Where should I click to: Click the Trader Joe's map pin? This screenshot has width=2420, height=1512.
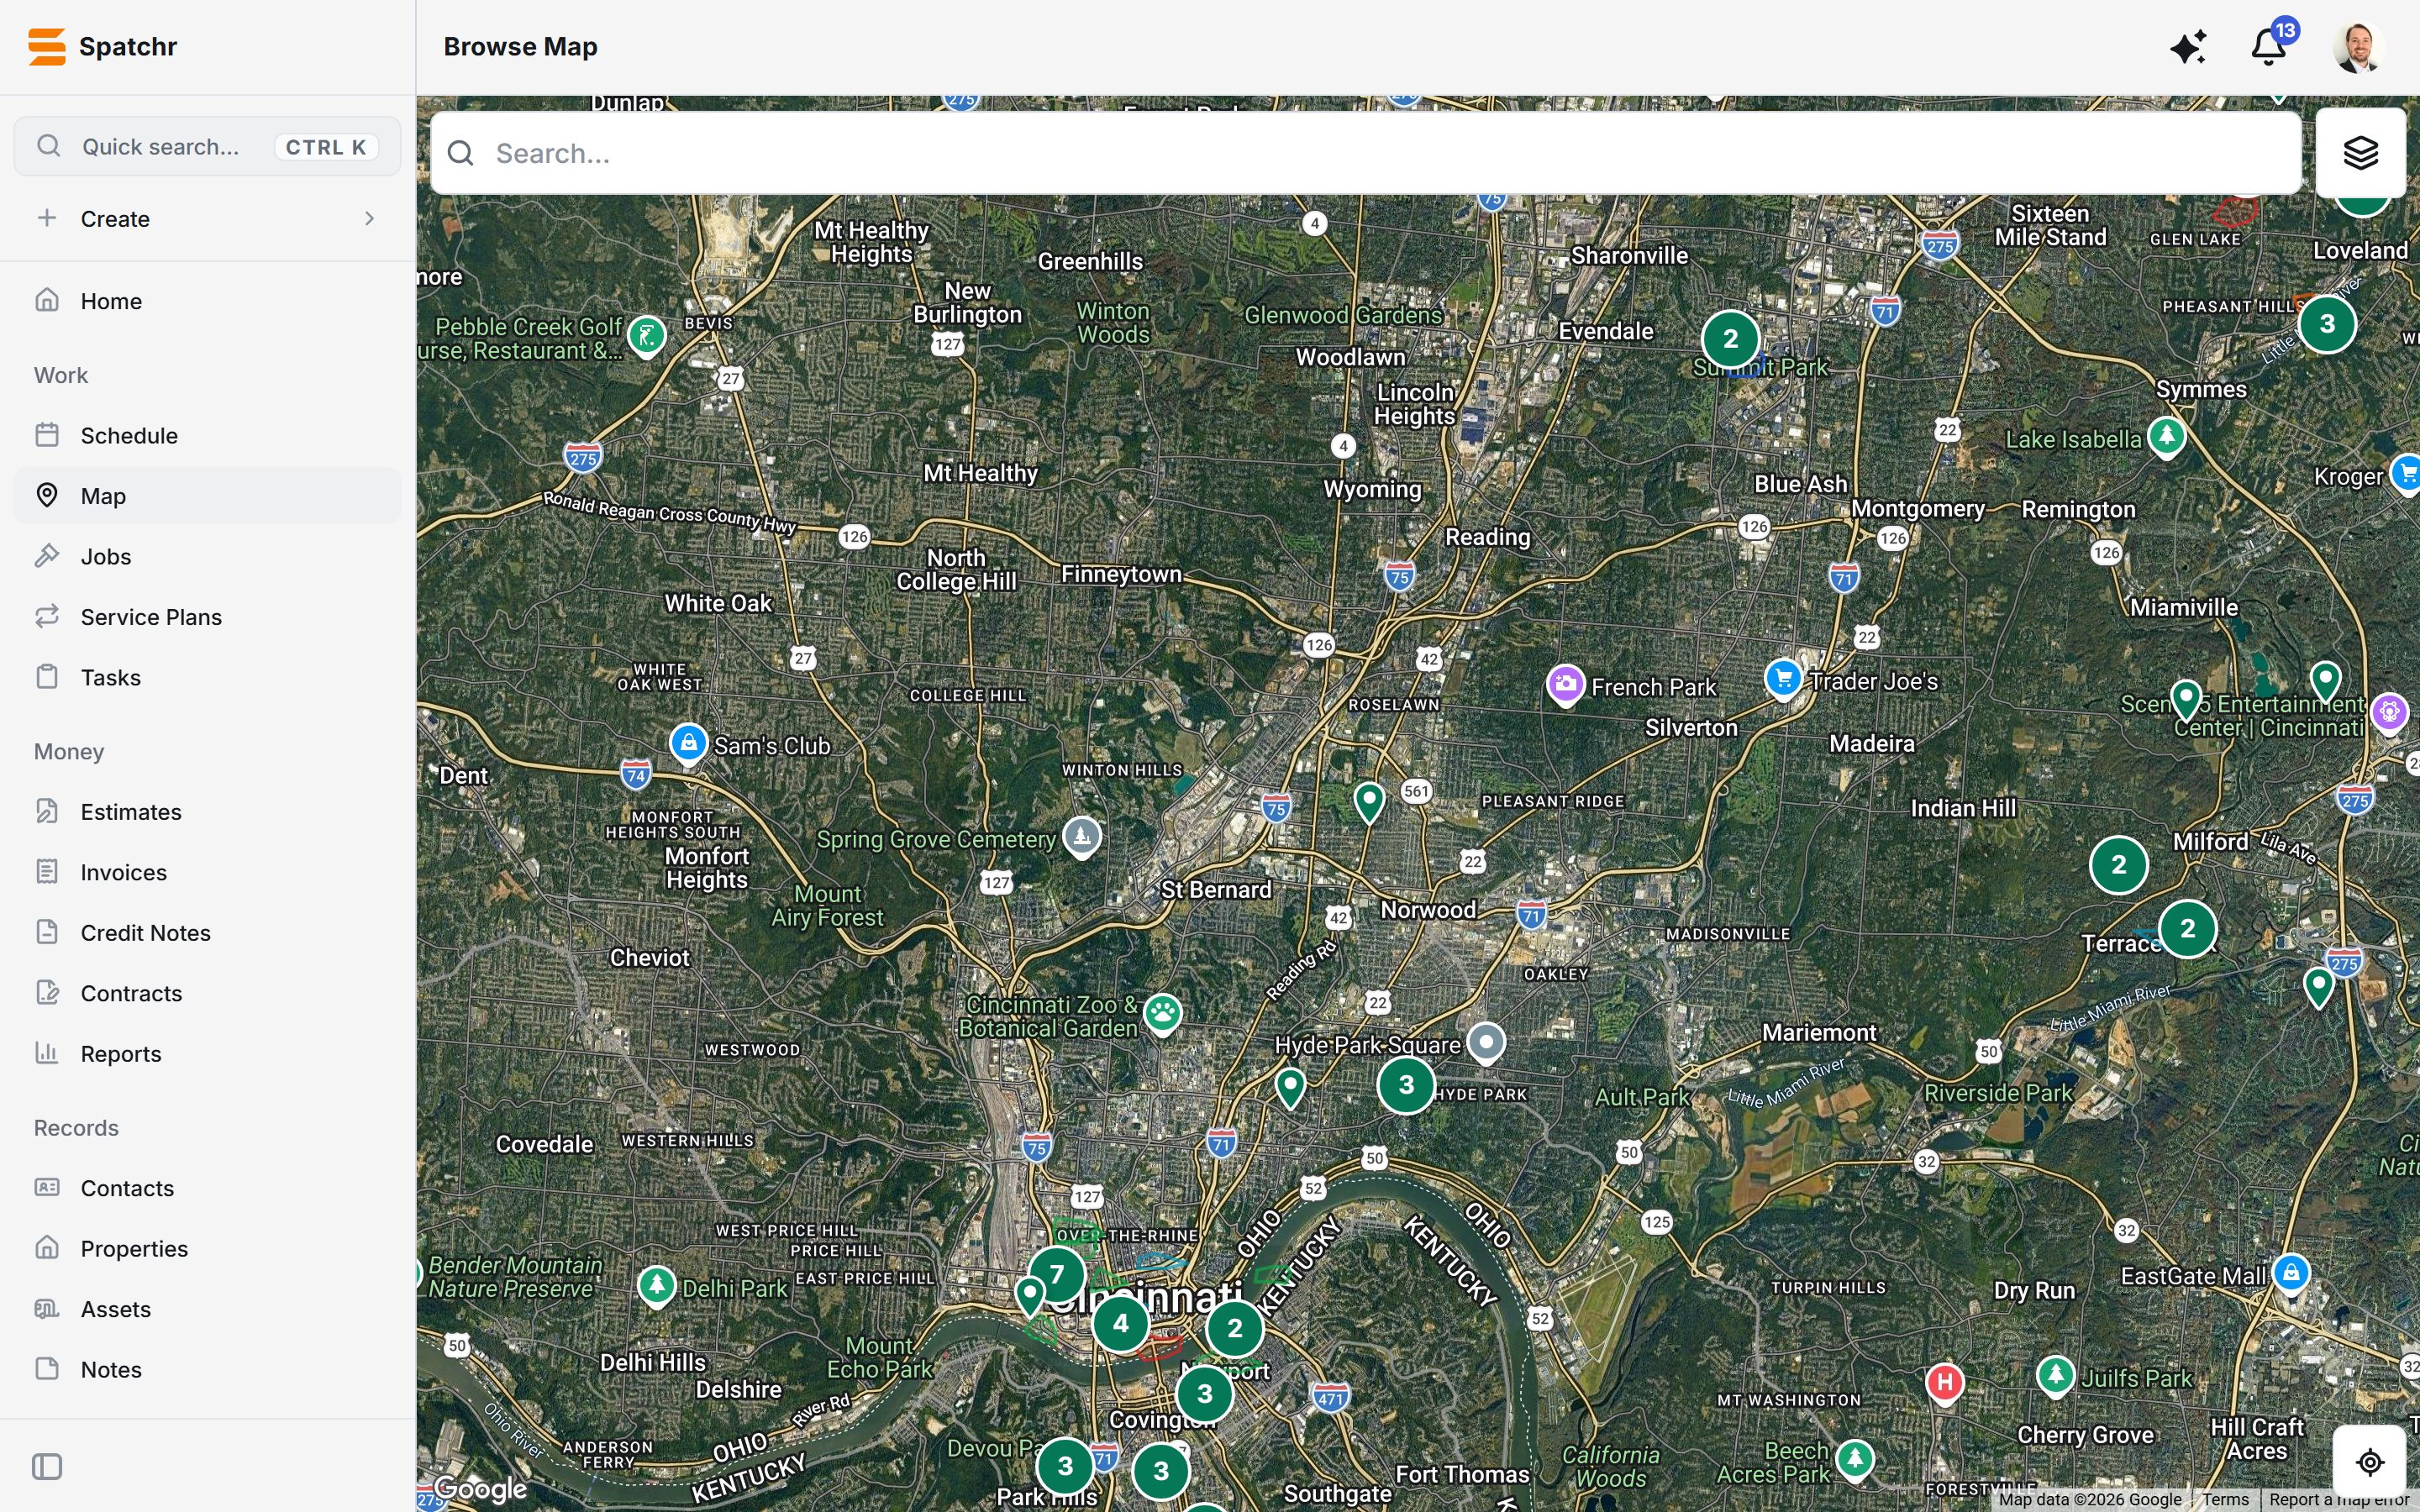coord(1783,680)
